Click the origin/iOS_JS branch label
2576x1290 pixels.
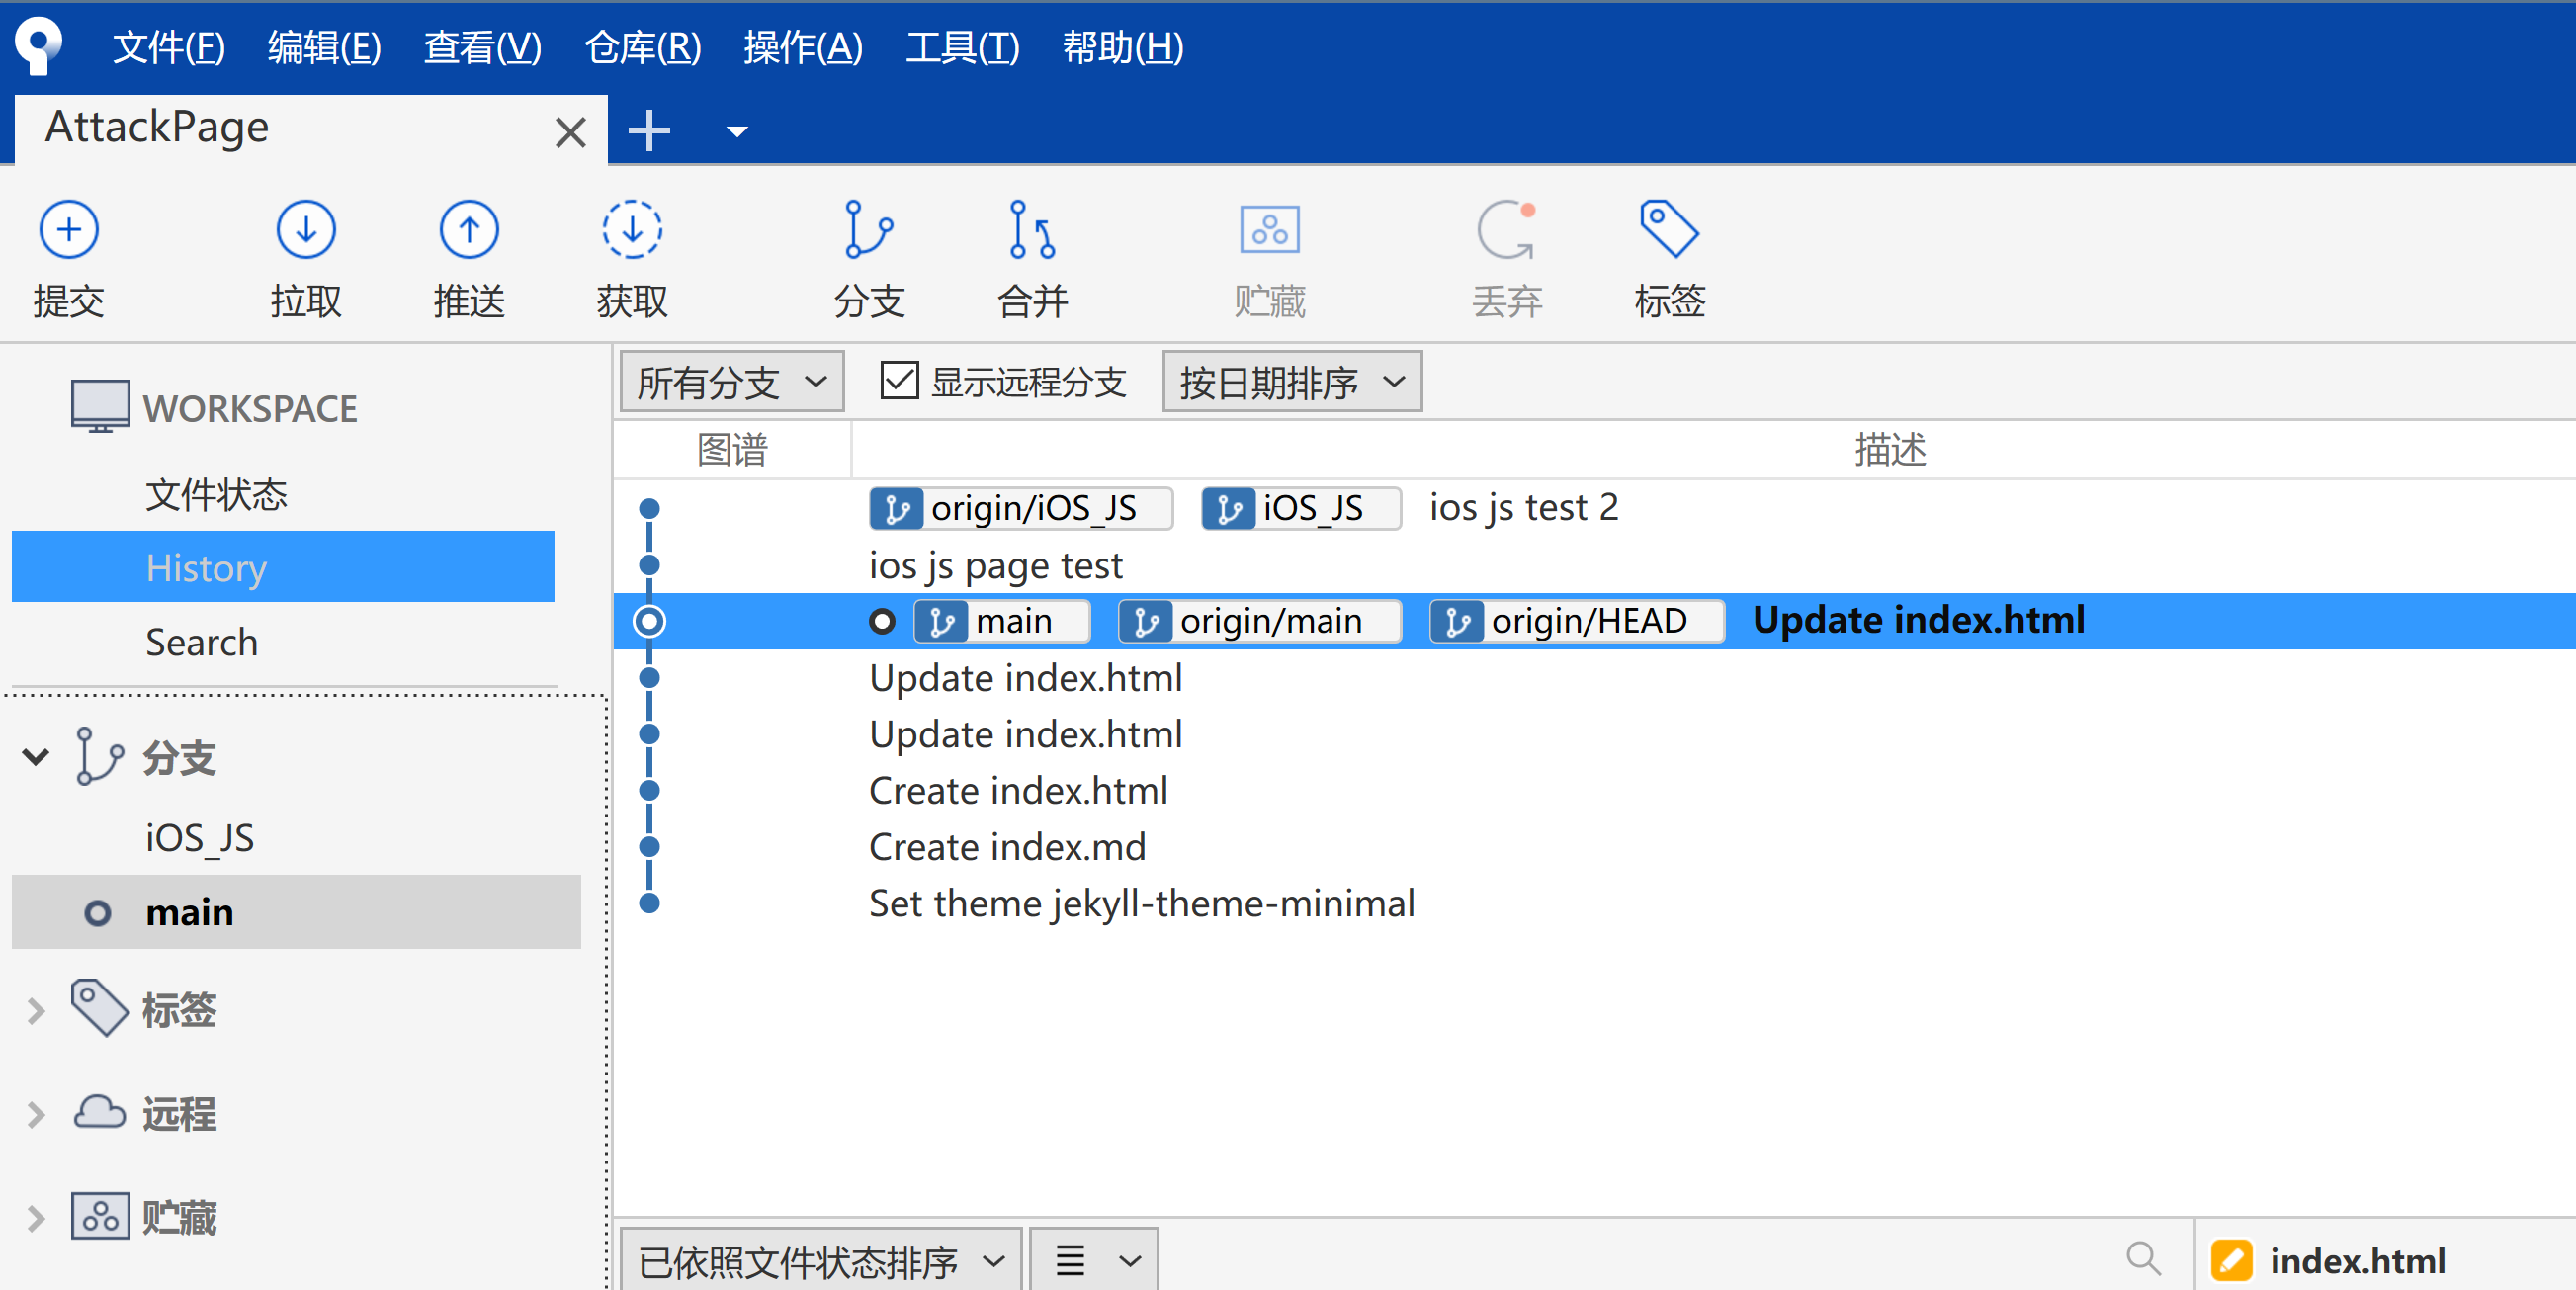[1020, 508]
